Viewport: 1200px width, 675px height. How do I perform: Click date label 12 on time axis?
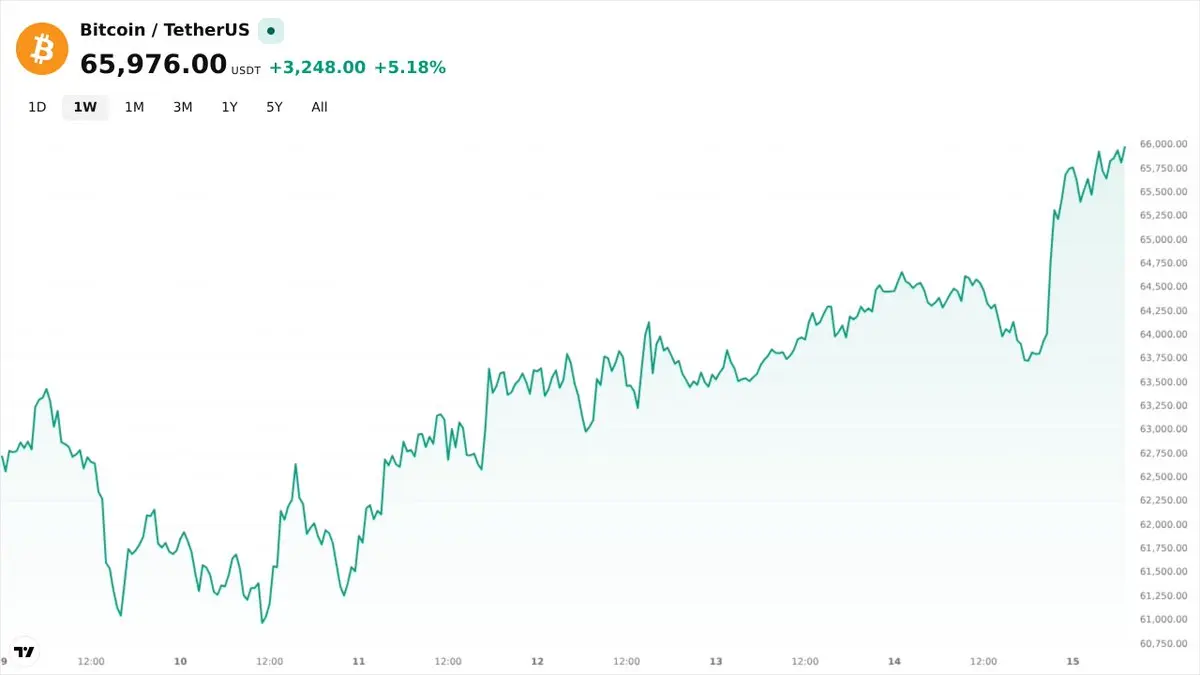coord(537,661)
